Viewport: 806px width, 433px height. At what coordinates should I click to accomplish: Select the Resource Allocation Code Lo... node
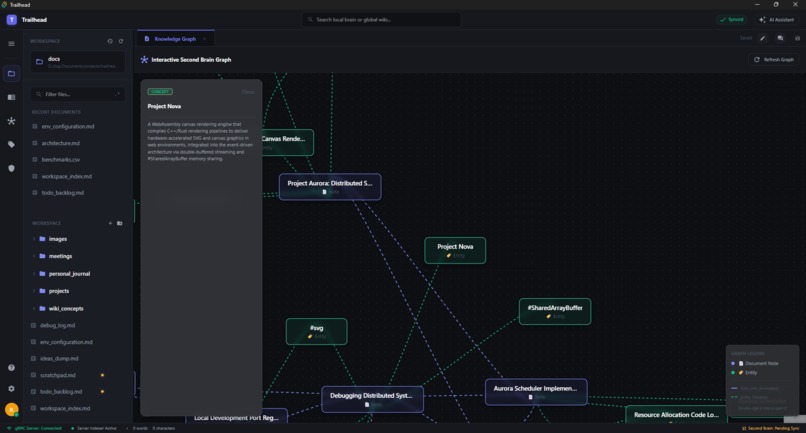(676, 415)
